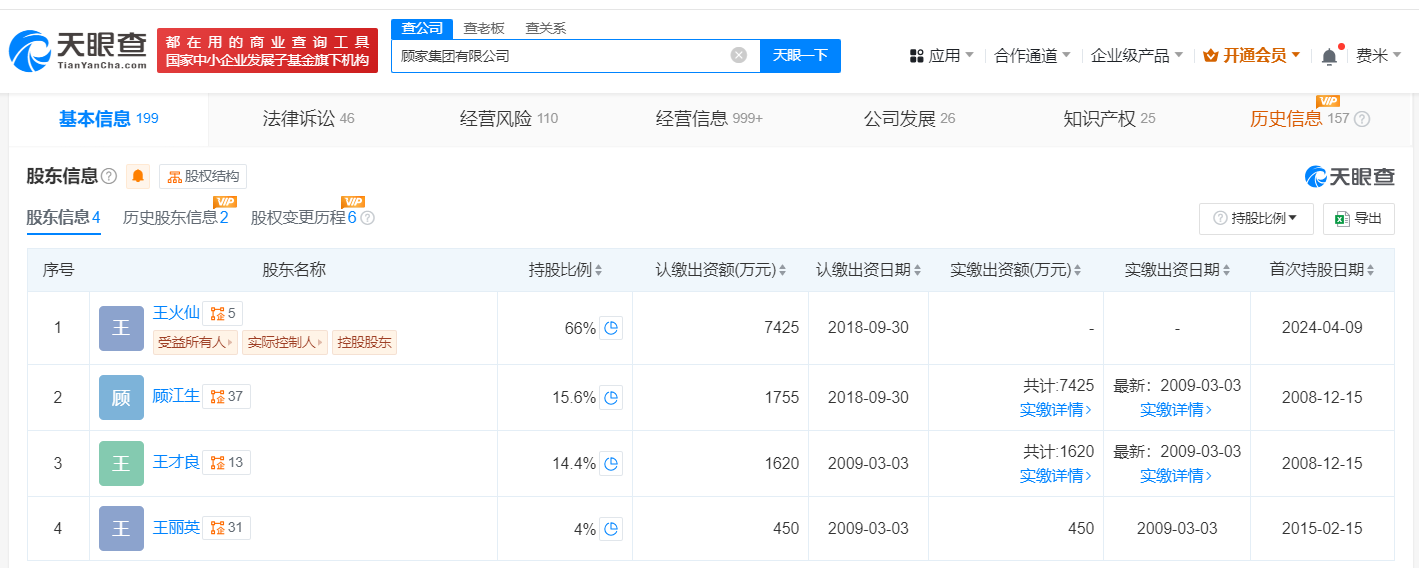
Task: Click help icon next to 历史信息 157
Action: click(1362, 119)
